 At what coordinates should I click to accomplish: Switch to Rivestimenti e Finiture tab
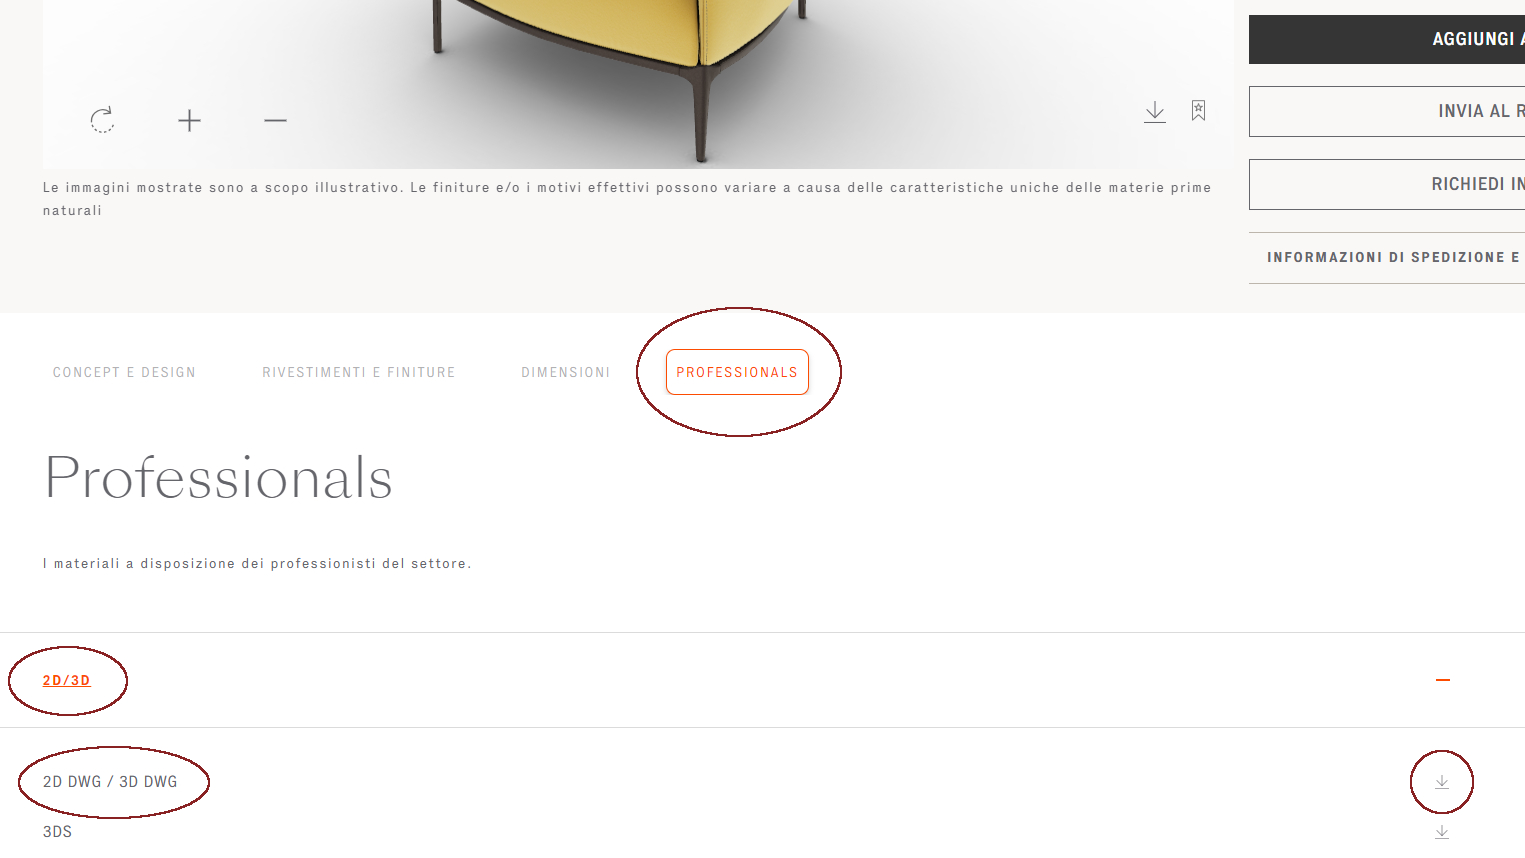click(x=359, y=372)
